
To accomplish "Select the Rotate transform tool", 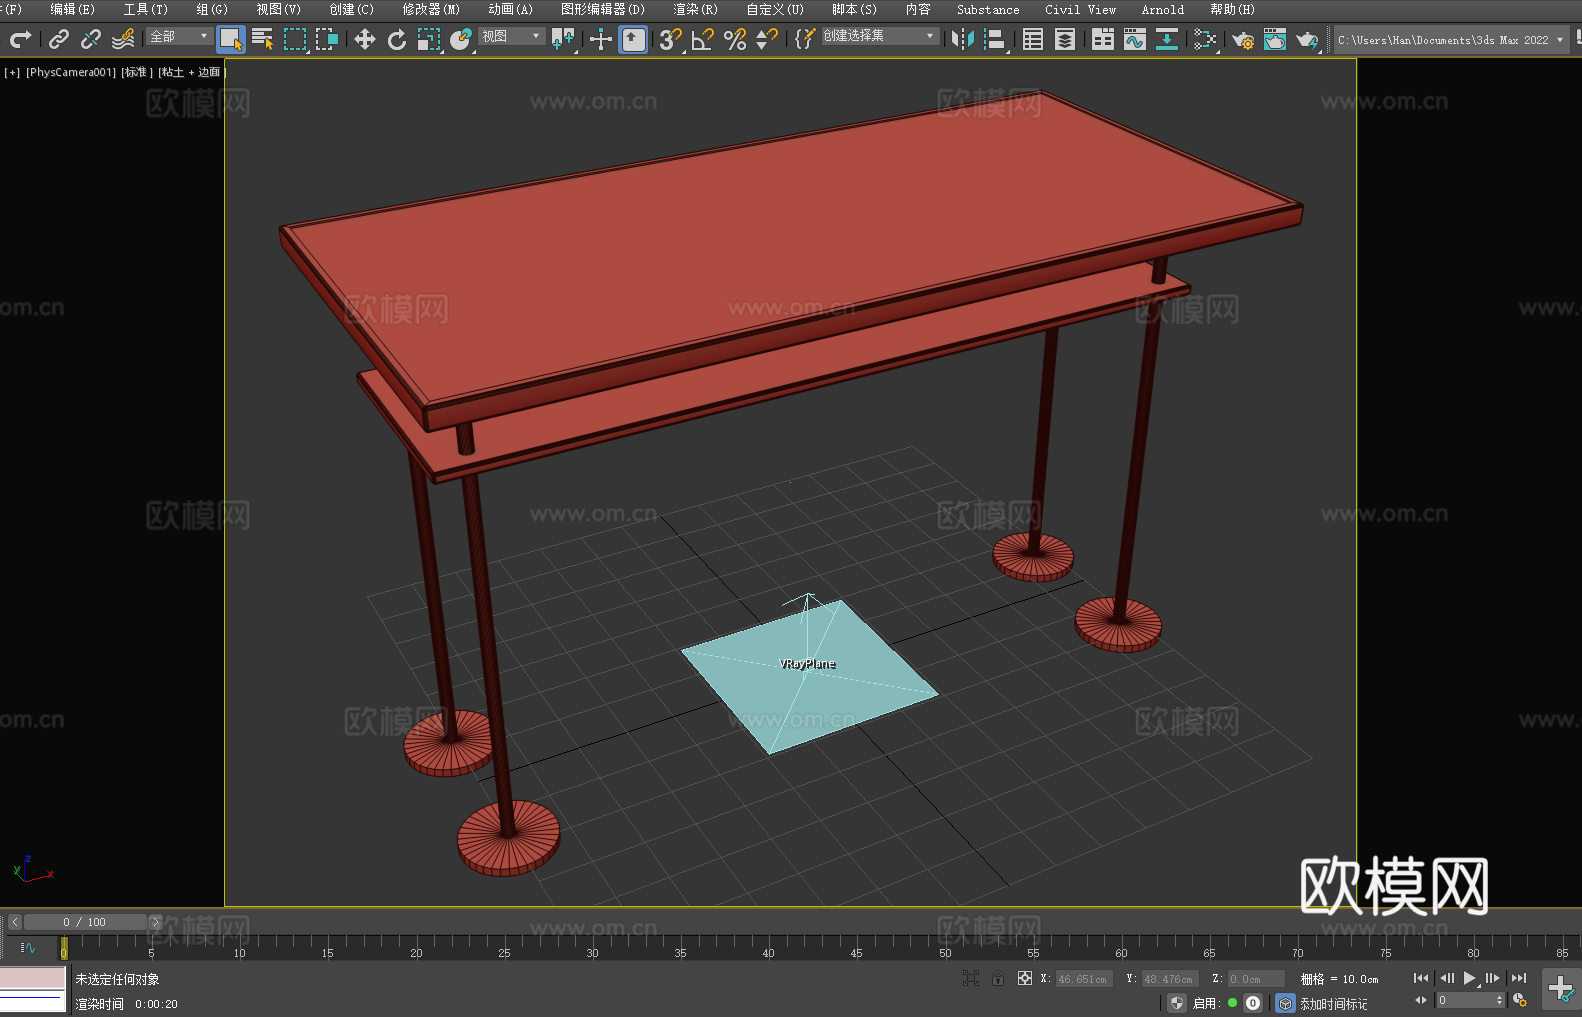I will tap(396, 39).
